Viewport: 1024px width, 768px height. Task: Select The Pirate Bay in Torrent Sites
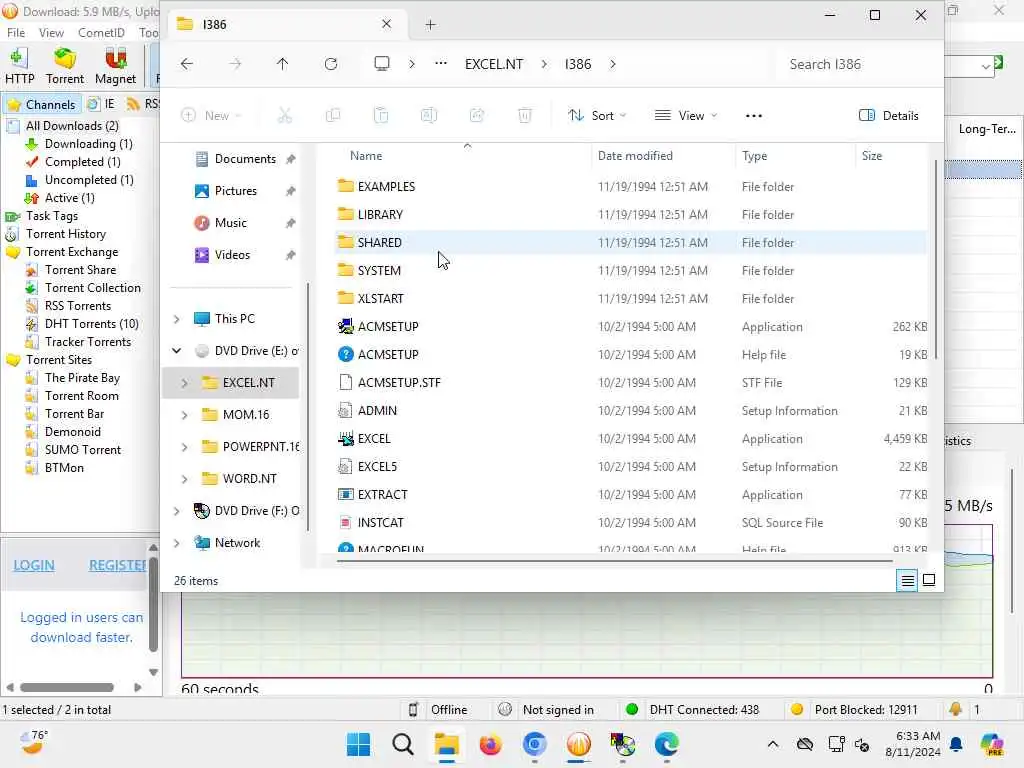pyautogui.click(x=82, y=378)
